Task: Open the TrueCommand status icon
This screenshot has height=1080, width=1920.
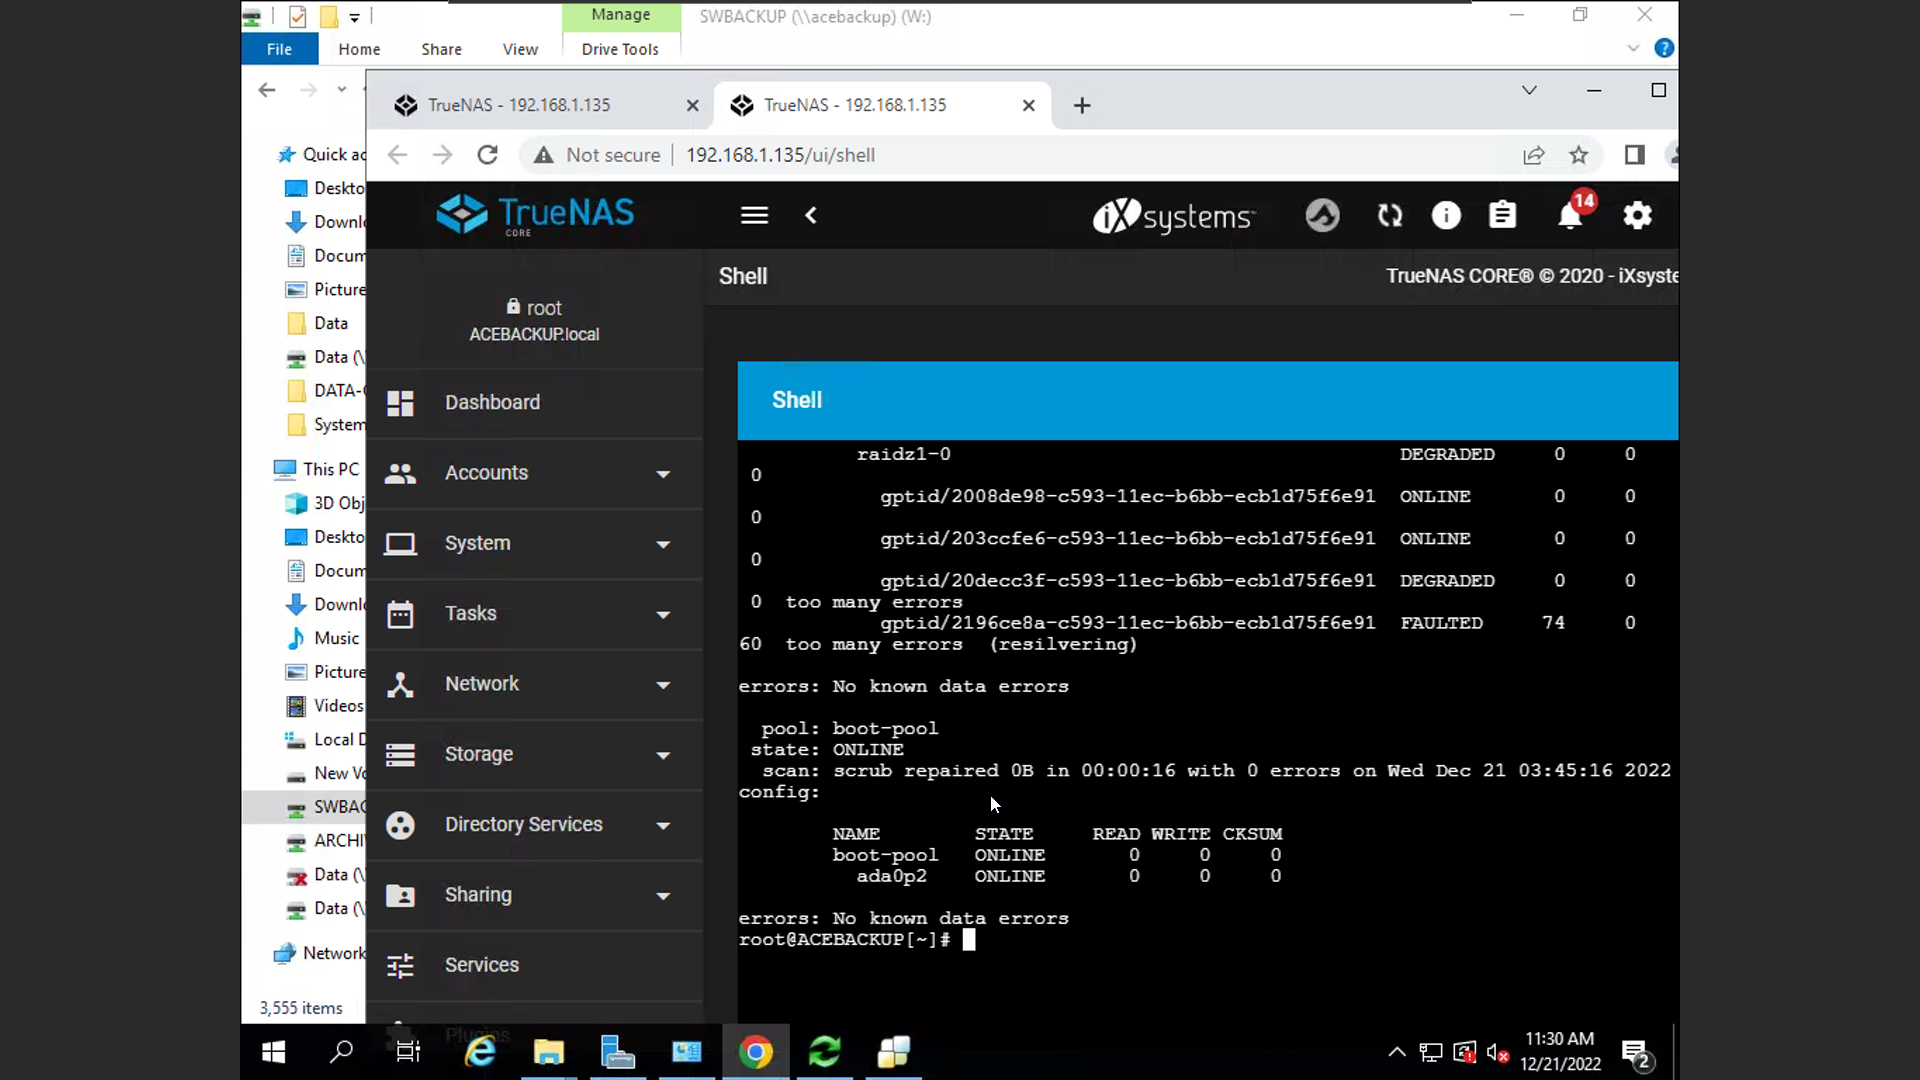Action: (x=1322, y=215)
